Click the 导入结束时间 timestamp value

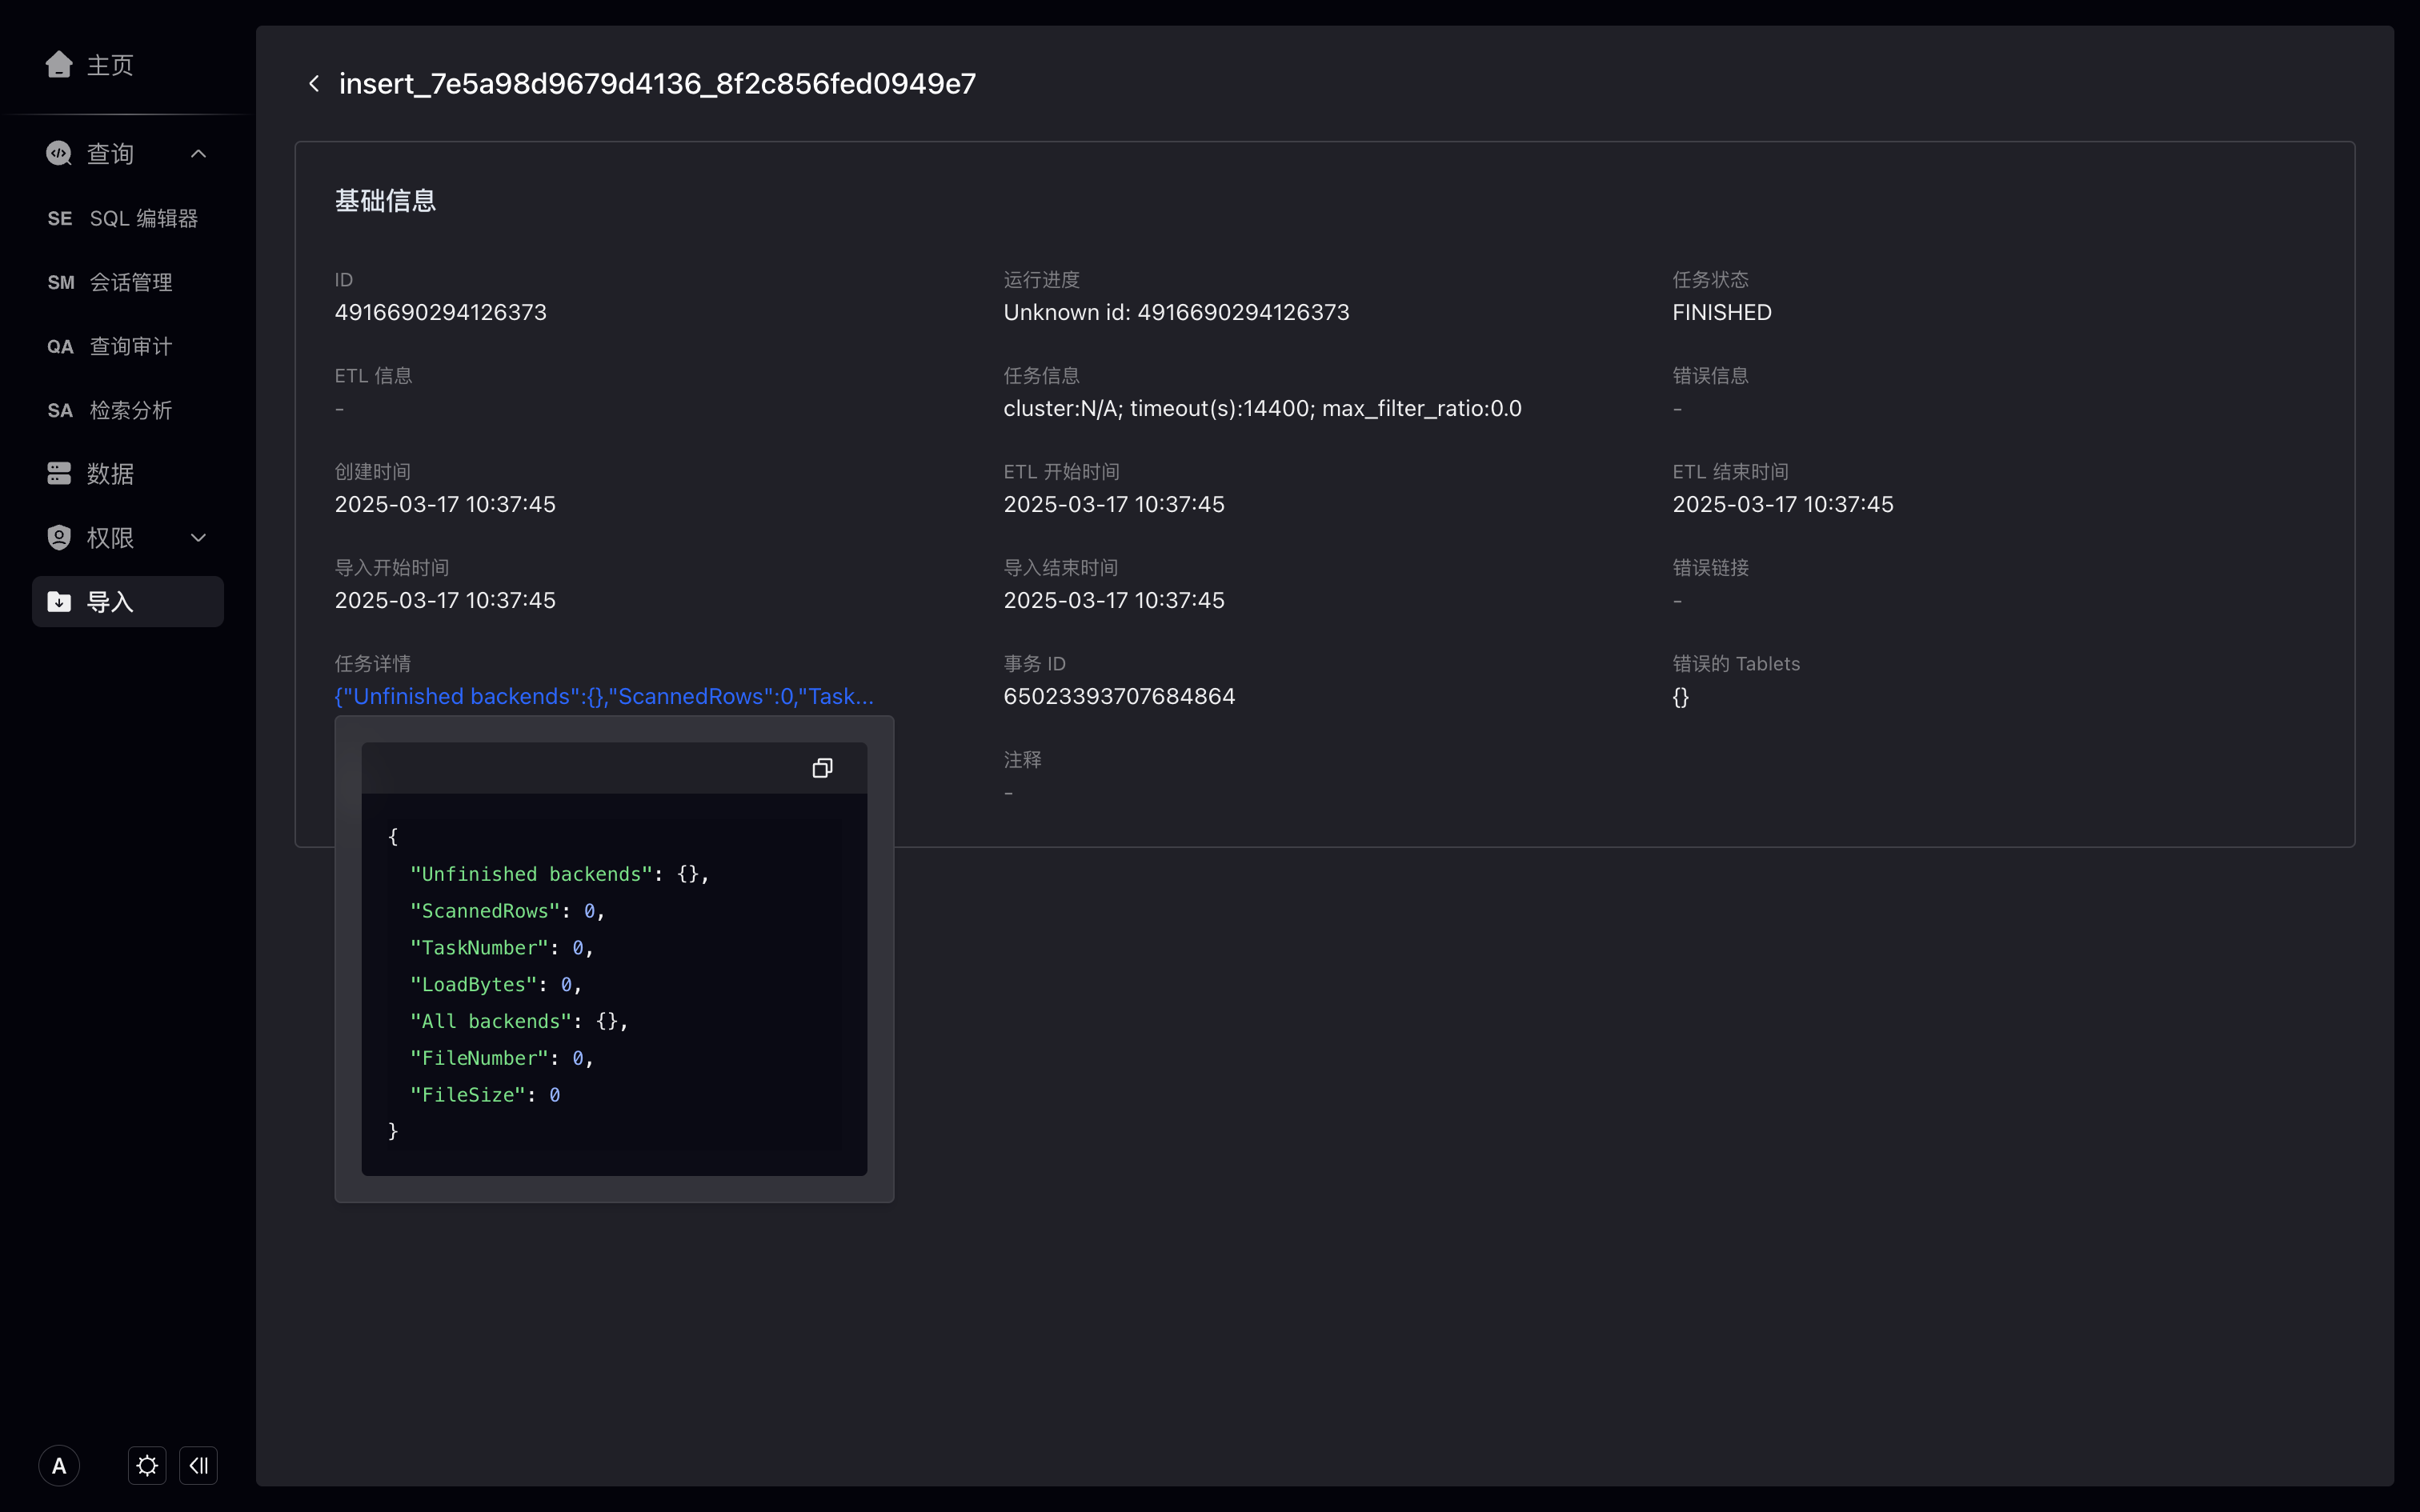click(x=1114, y=600)
